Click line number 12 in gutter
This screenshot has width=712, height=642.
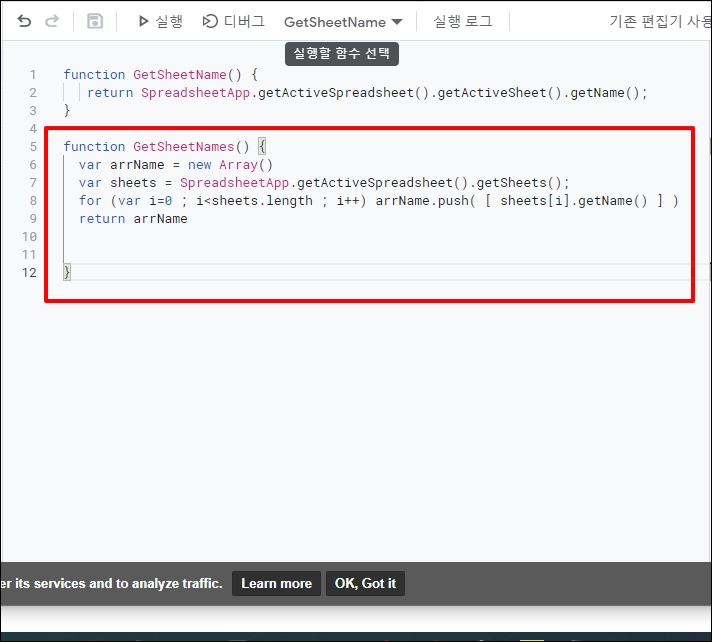point(29,272)
